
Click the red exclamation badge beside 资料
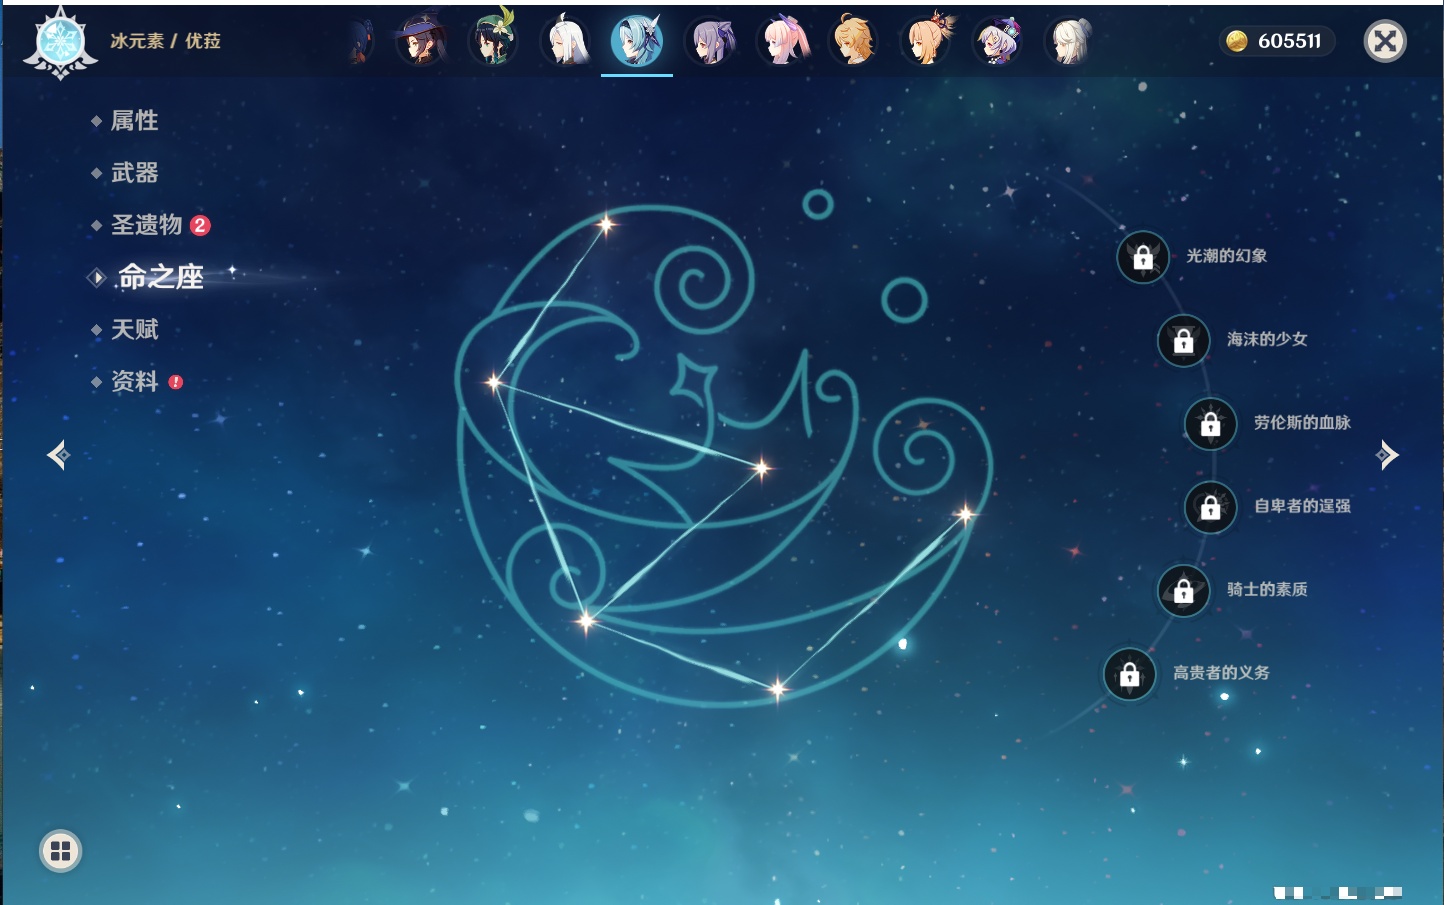pos(176,382)
